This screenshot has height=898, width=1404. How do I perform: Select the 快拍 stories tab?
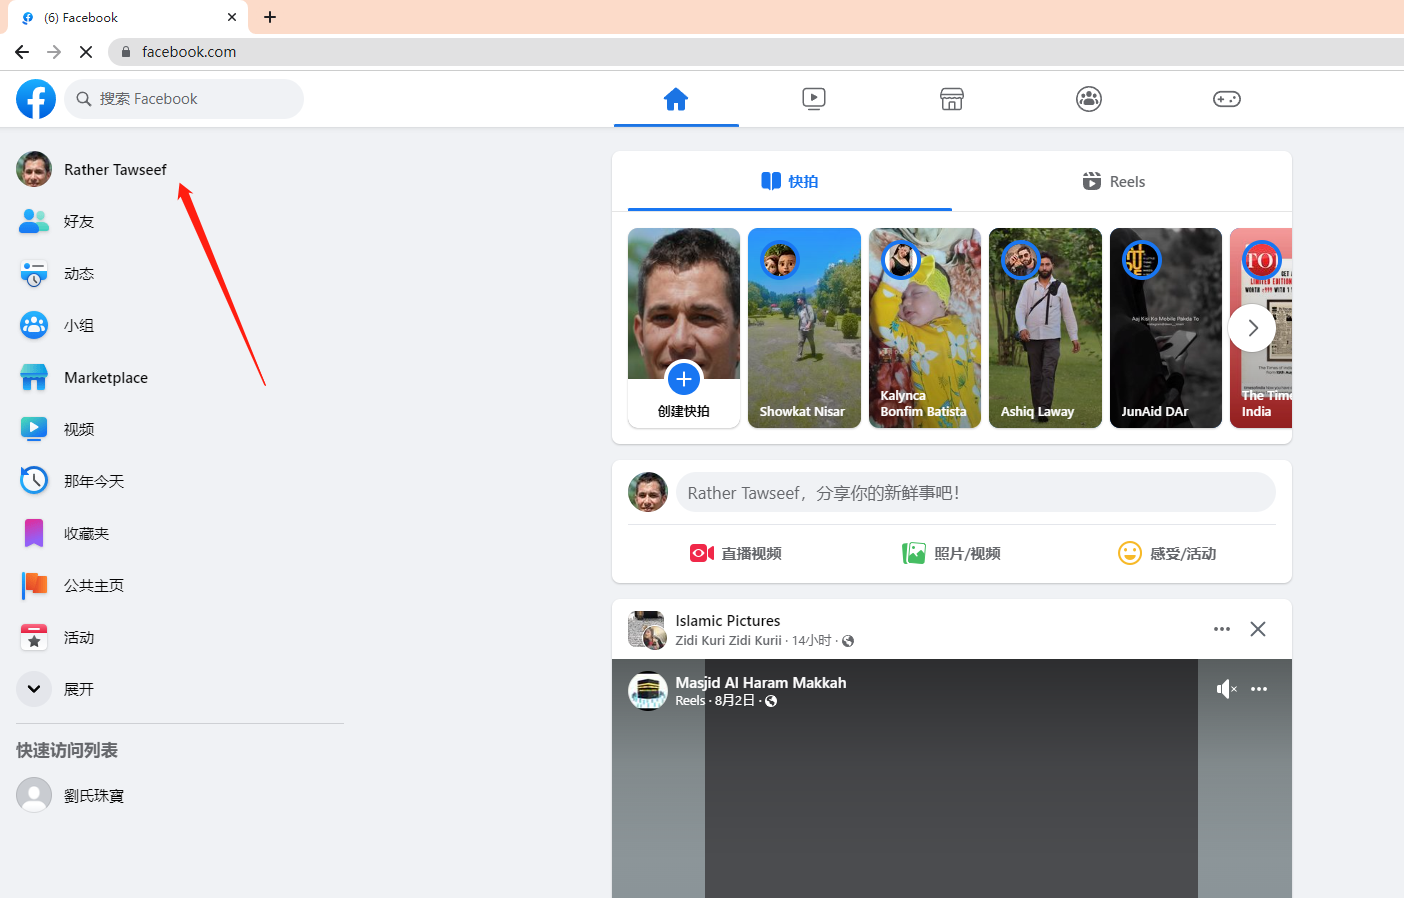click(x=790, y=181)
